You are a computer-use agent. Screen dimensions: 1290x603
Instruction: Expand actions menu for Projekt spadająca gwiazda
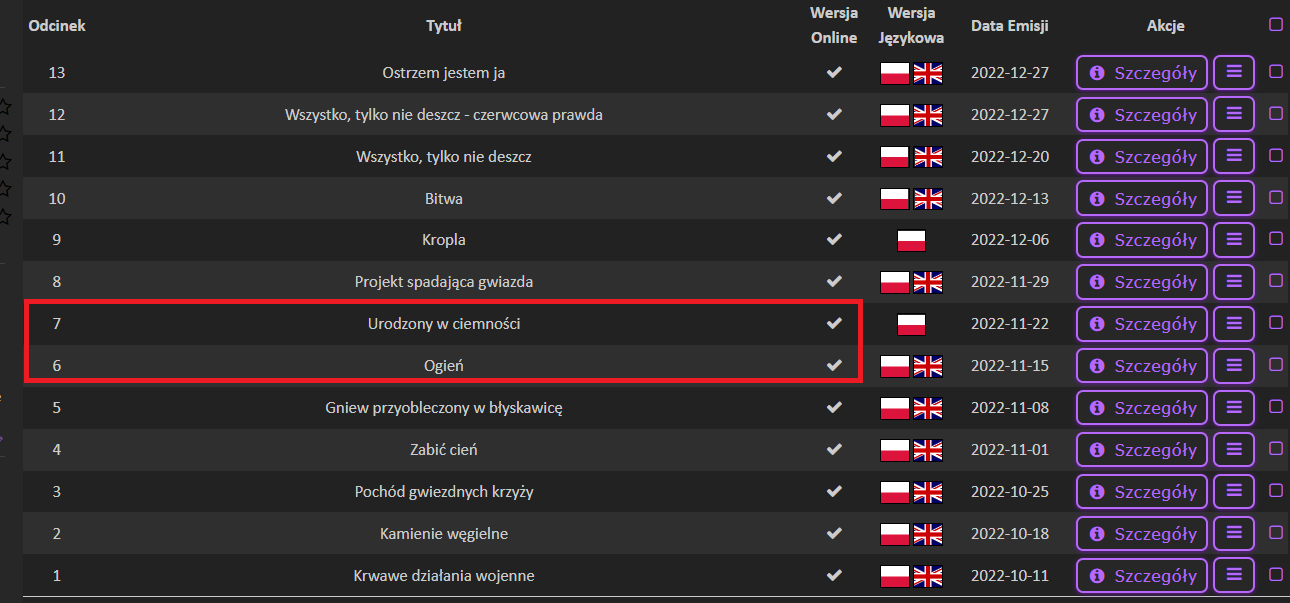1234,282
